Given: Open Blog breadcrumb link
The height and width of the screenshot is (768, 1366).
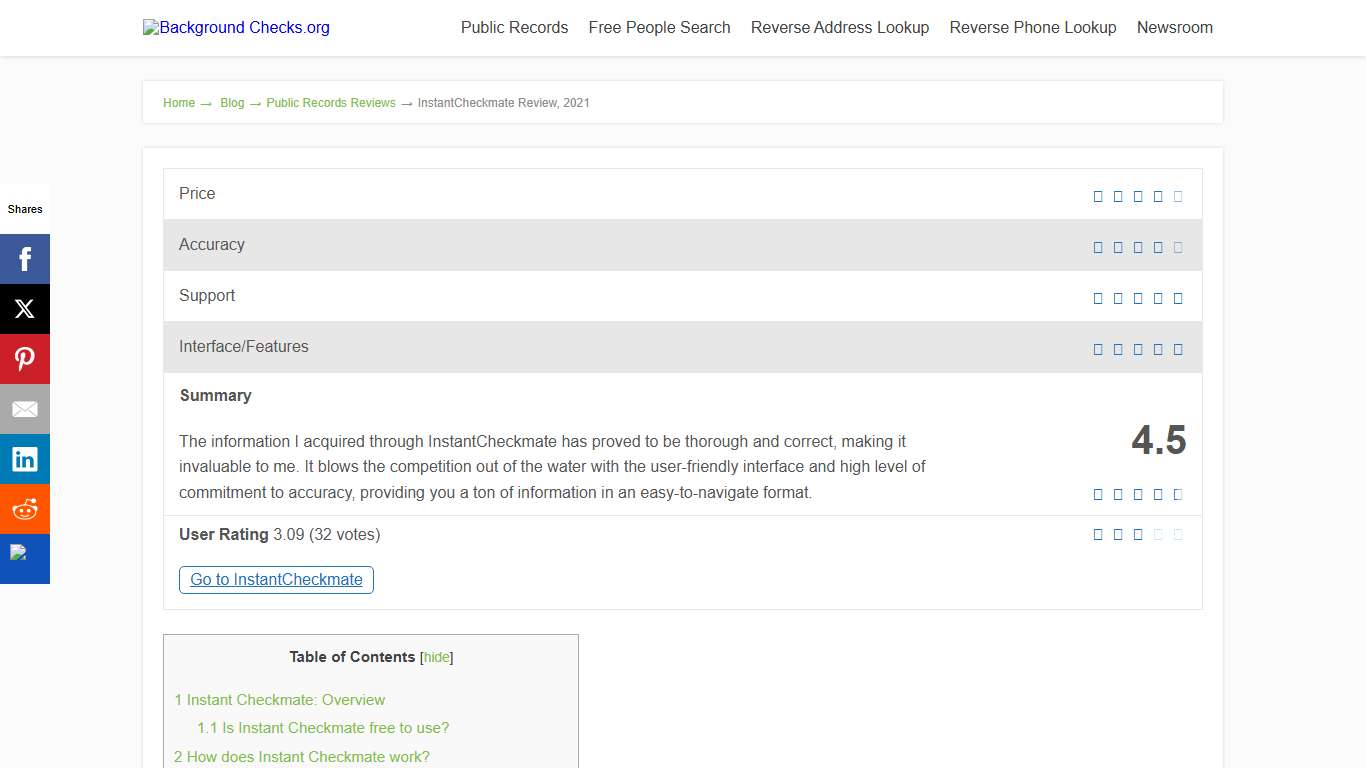Looking at the screenshot, I should coord(232,103).
